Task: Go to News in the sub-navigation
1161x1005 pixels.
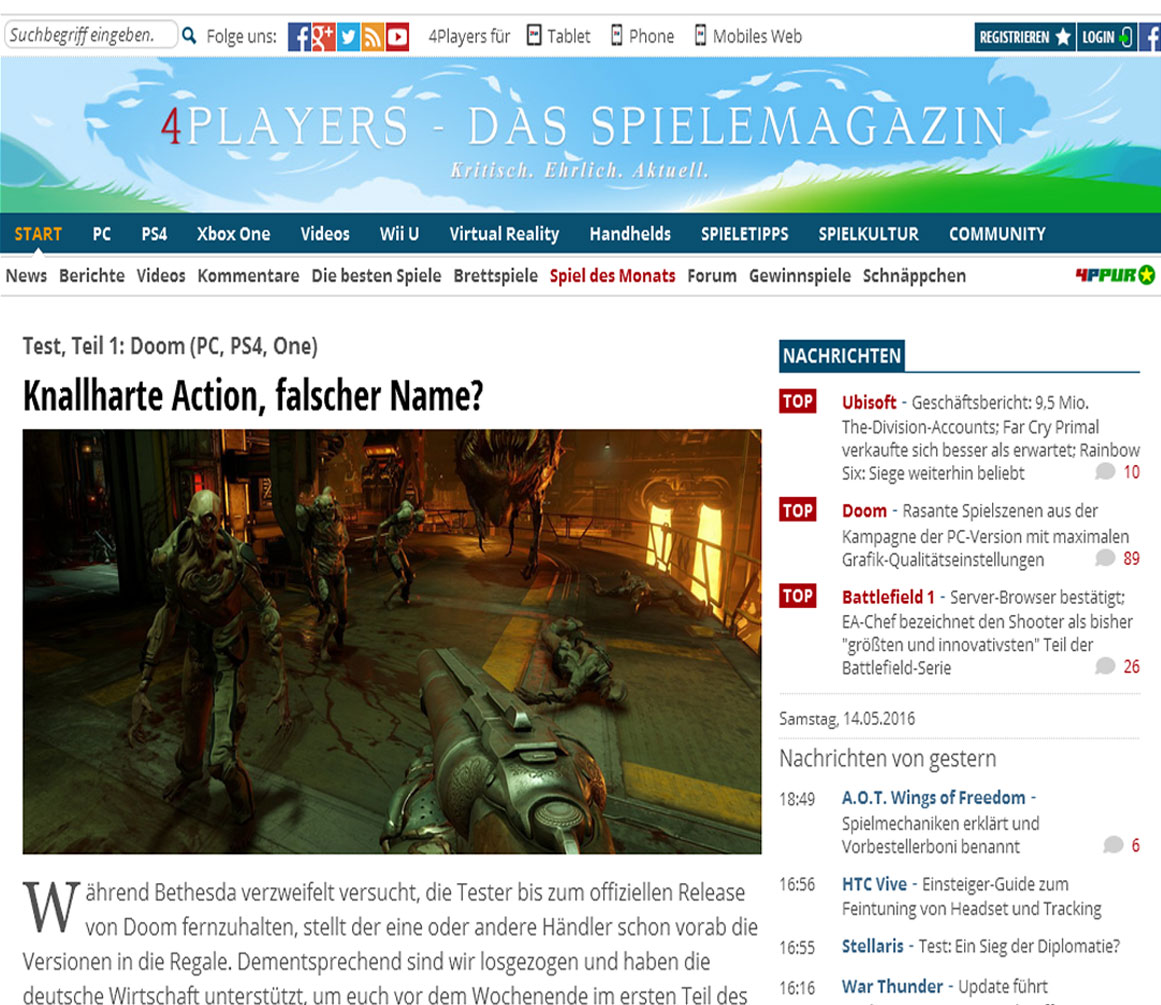Action: [26, 276]
